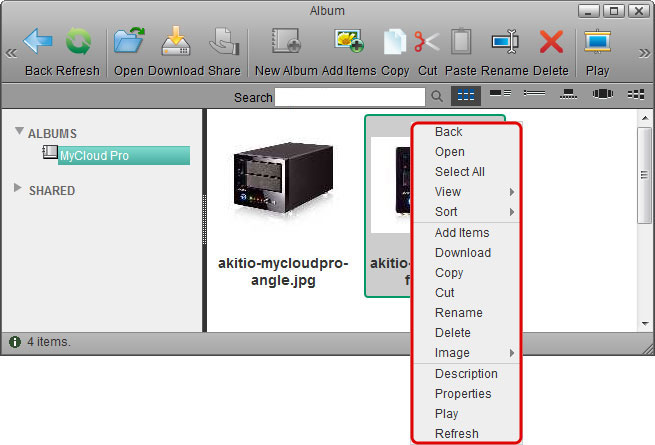Viewport: 655px width, 445px height.
Task: Open the Sort submenu in context menu
Action: coord(447,212)
